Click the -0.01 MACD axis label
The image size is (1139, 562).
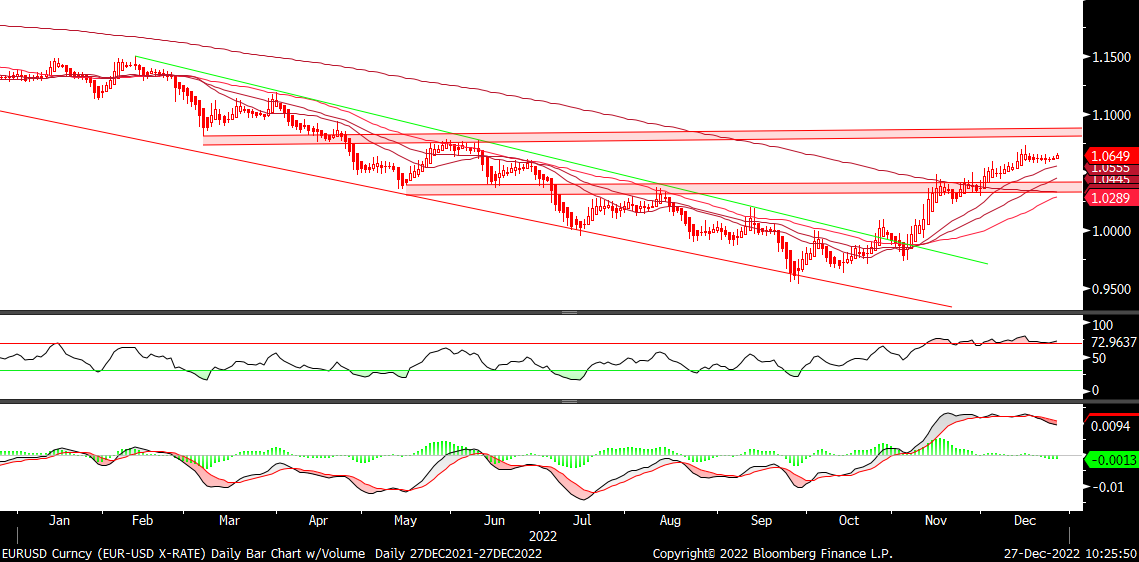coord(1106,486)
